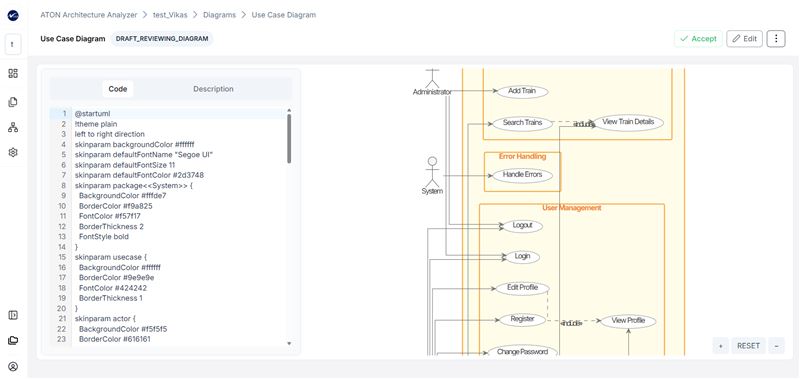Click the 'Change Password' use case oval
The image size is (800, 379).
[x=522, y=351]
